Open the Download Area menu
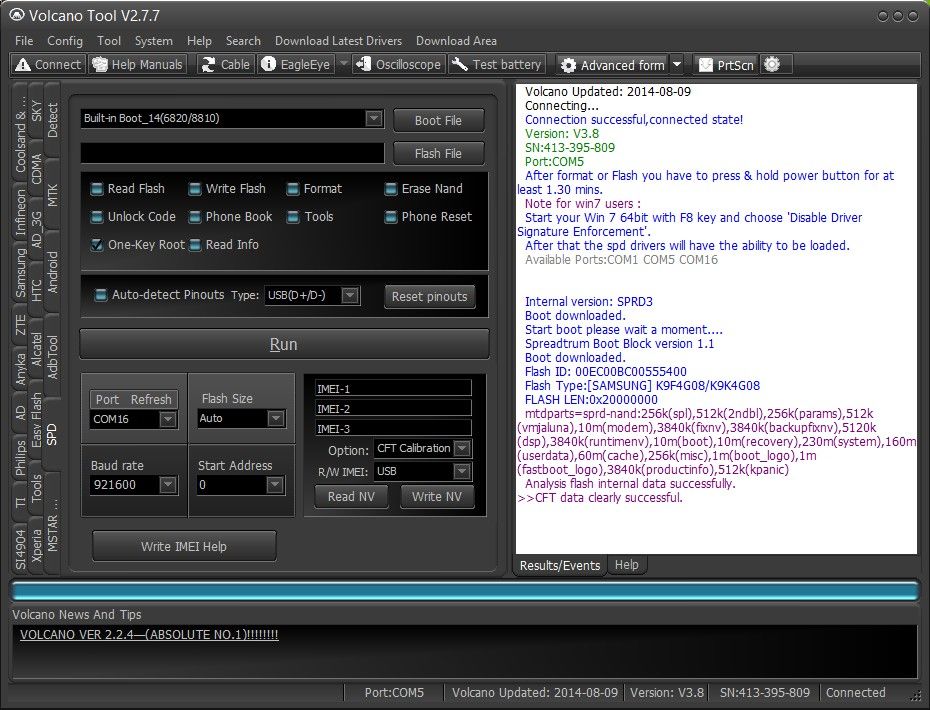 [456, 41]
